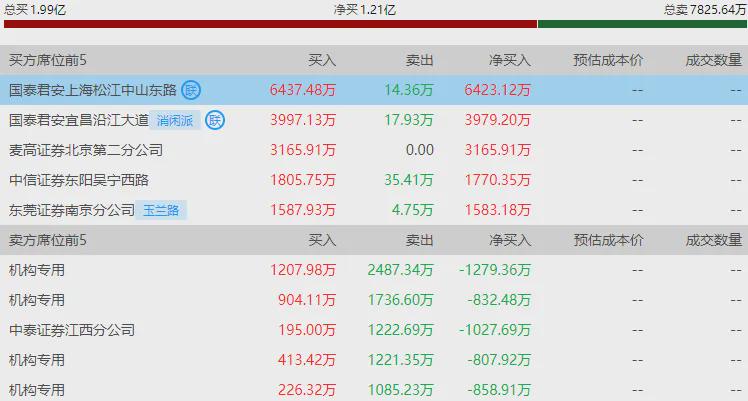Screen dimensions: 748x401
Task: Click buy value 6437.48万
Action: 303,90
